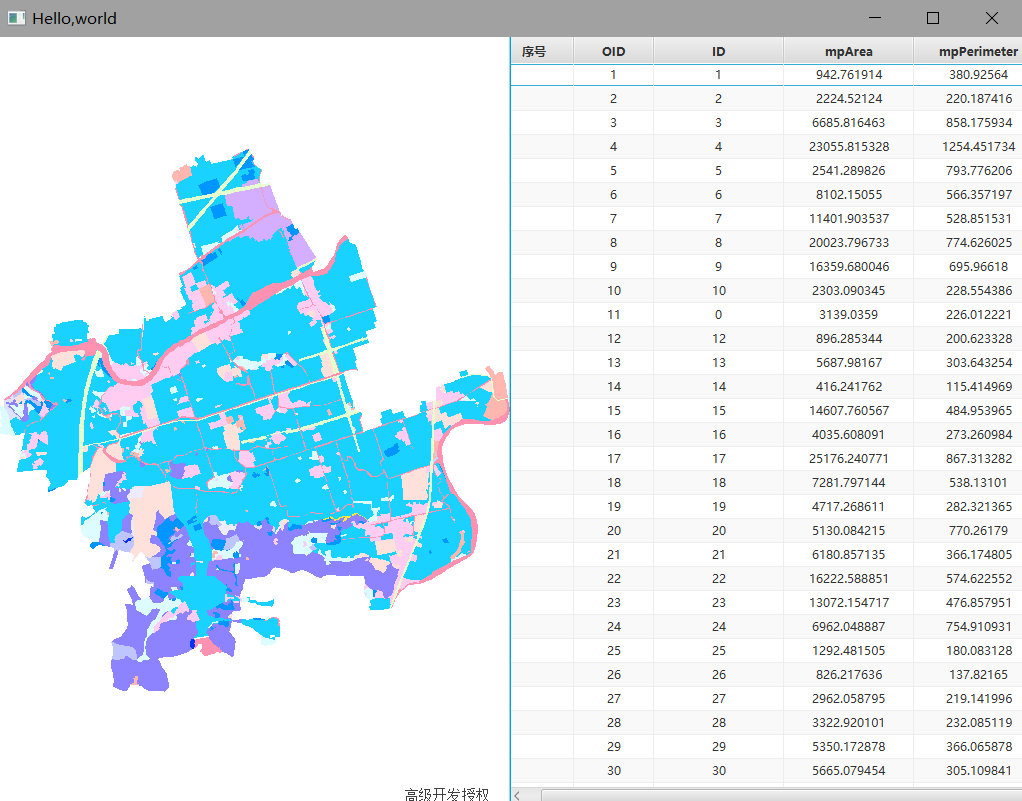Minimize the Hello,world window
This screenshot has width=1022, height=801.
(874, 18)
